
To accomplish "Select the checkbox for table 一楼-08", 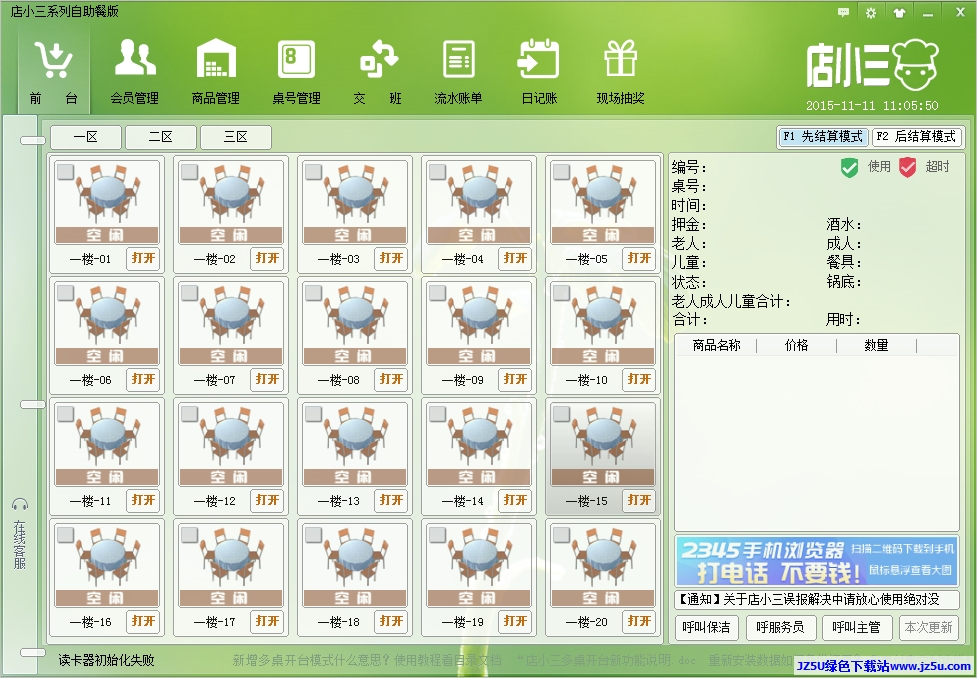I will (x=313, y=293).
